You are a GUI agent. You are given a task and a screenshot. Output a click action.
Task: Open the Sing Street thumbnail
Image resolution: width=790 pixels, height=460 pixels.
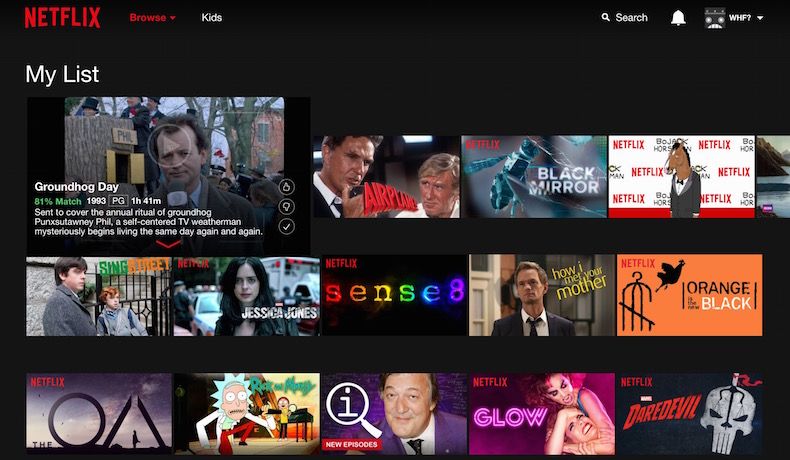click(x=99, y=296)
